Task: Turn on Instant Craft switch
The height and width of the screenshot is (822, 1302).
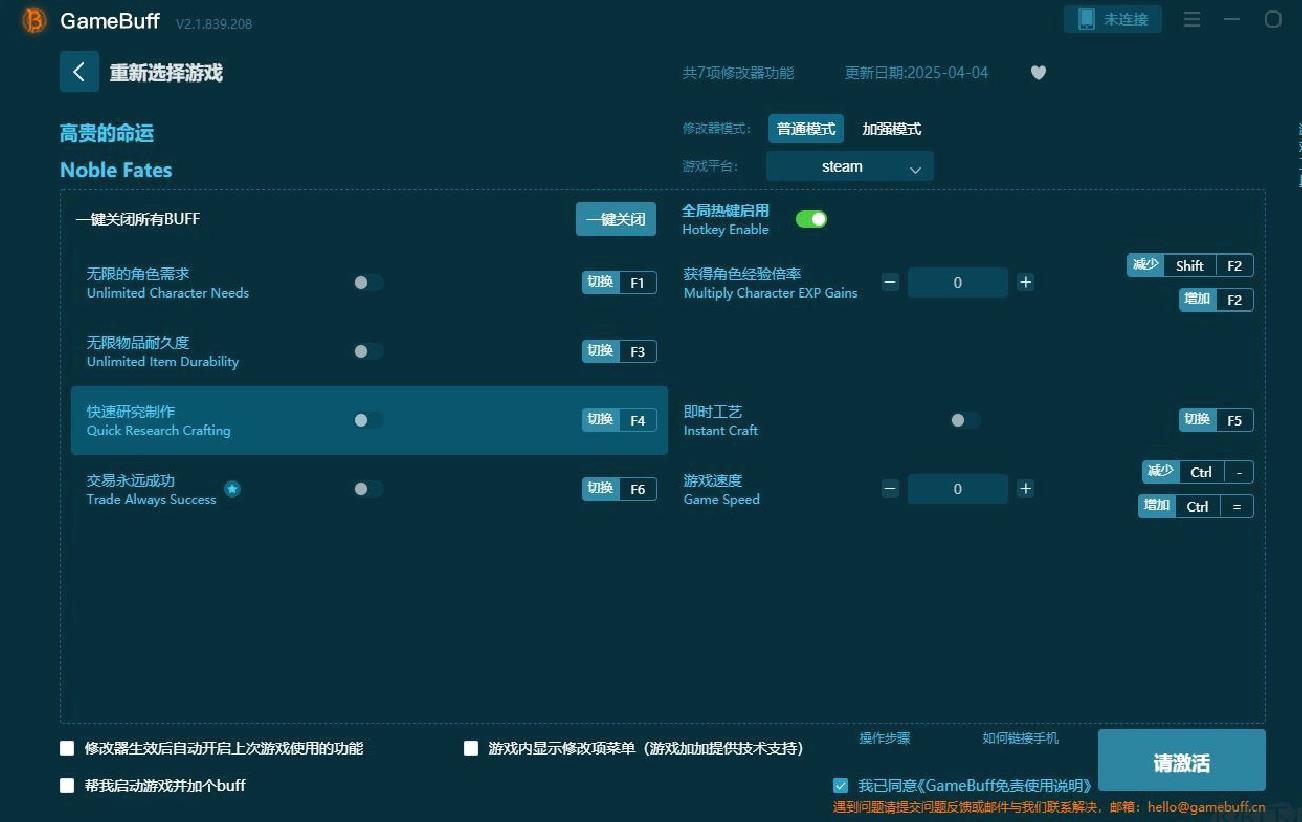Action: click(965, 420)
